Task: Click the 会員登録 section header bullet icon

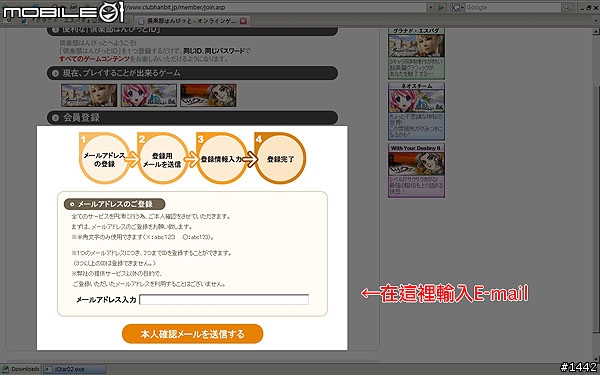Action: pyautogui.click(x=55, y=117)
